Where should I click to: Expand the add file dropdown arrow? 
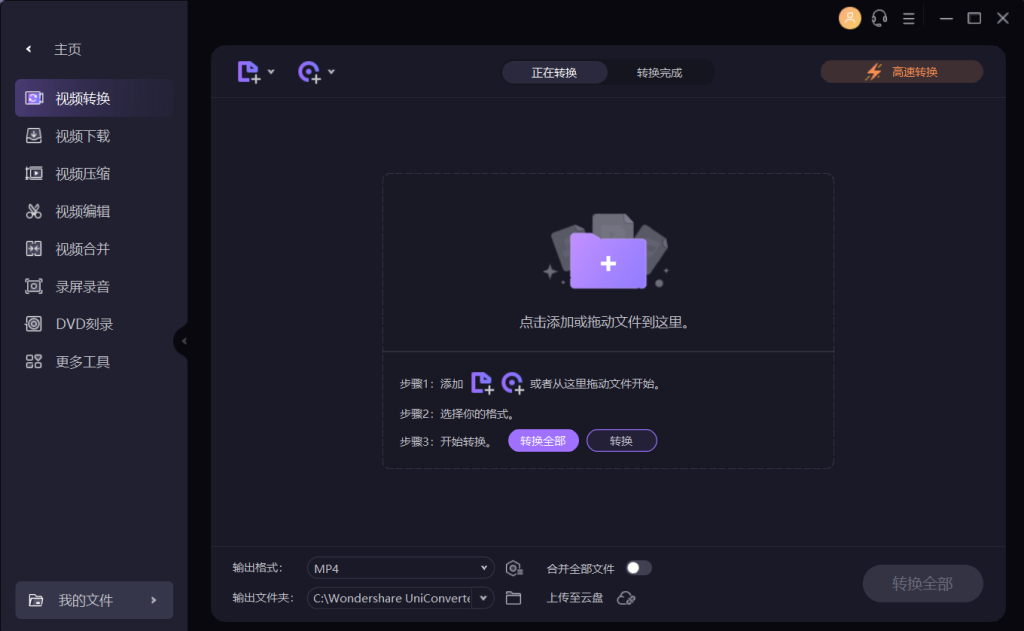pyautogui.click(x=271, y=72)
